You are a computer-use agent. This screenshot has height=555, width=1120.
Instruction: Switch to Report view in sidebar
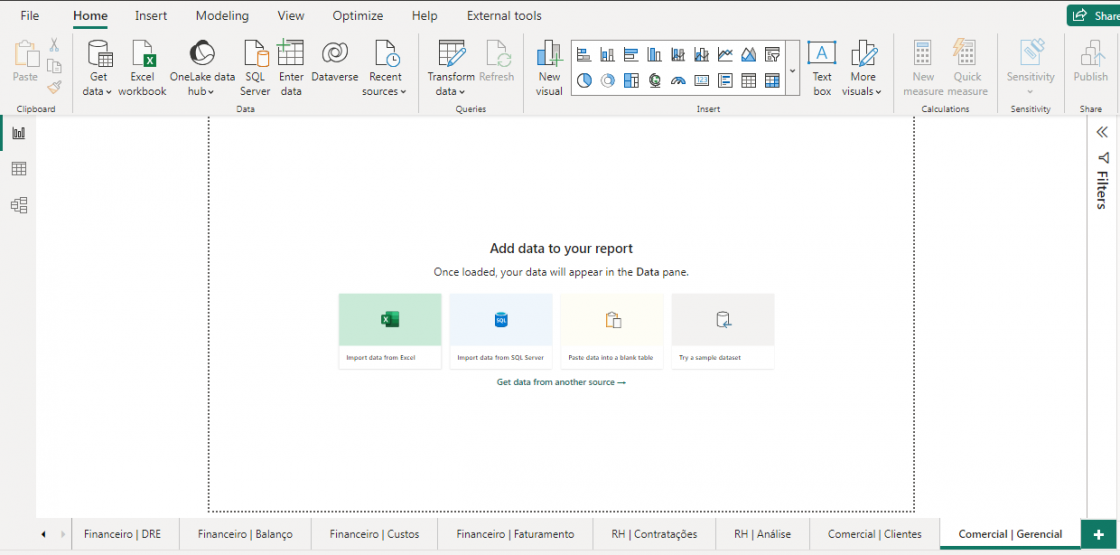pos(19,133)
